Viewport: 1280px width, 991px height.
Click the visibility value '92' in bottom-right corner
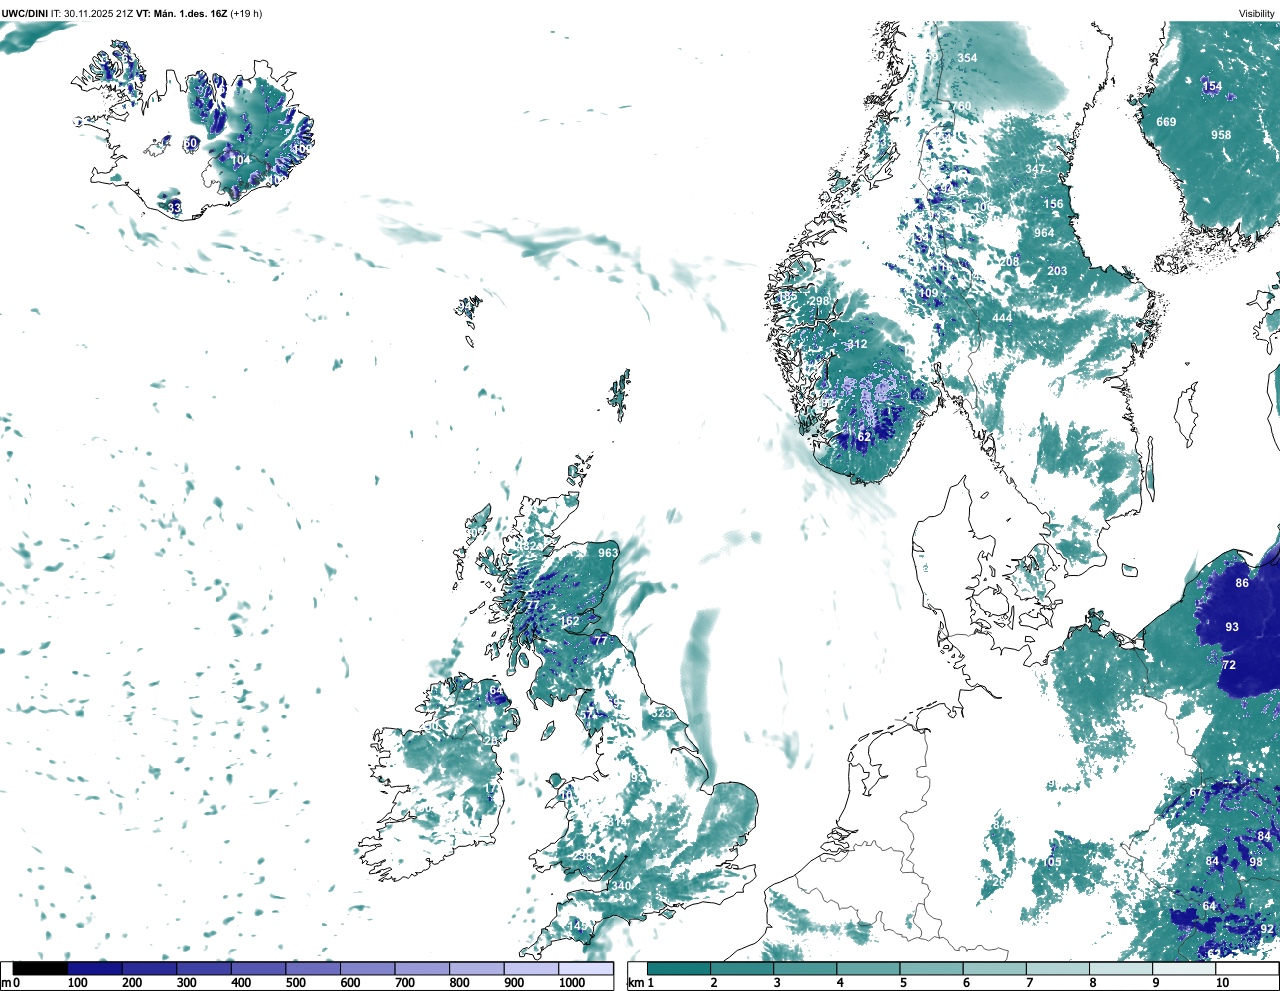[1267, 929]
